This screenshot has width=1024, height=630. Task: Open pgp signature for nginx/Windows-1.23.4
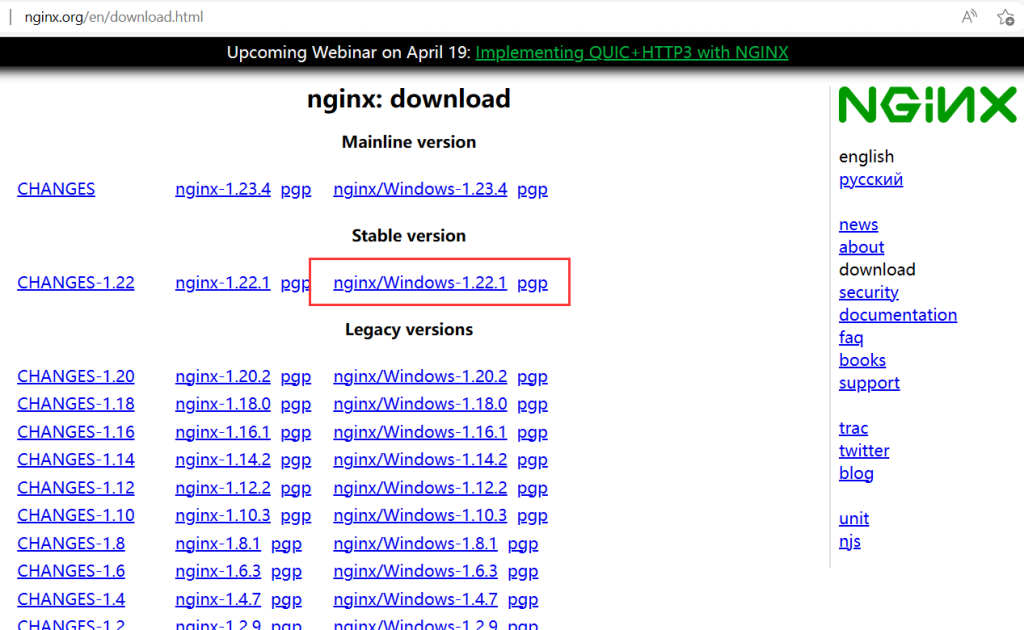[532, 190]
